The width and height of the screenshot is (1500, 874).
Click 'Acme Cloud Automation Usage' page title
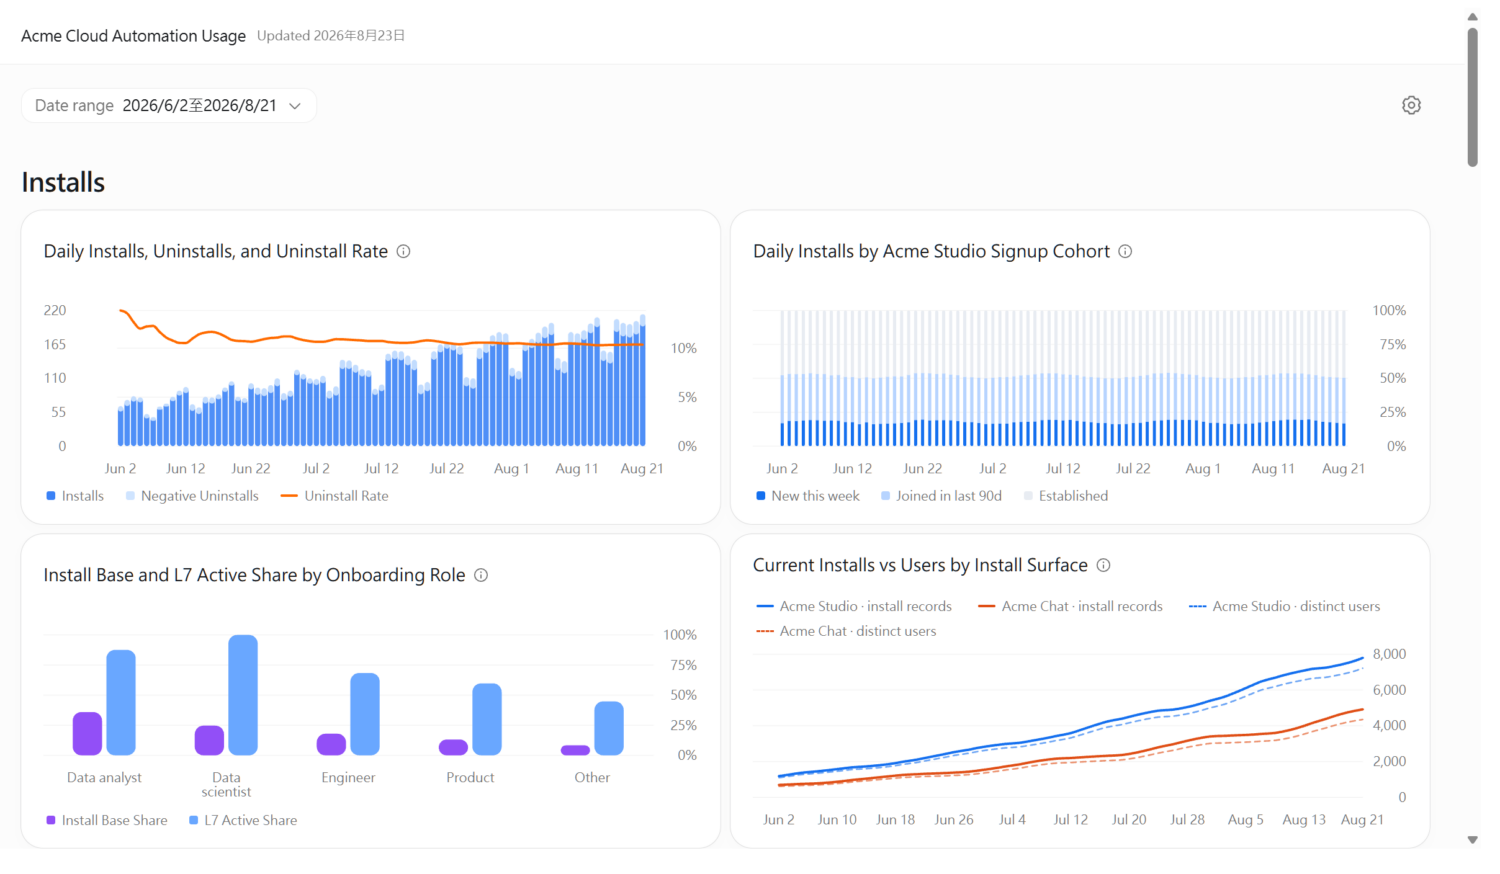pos(134,36)
